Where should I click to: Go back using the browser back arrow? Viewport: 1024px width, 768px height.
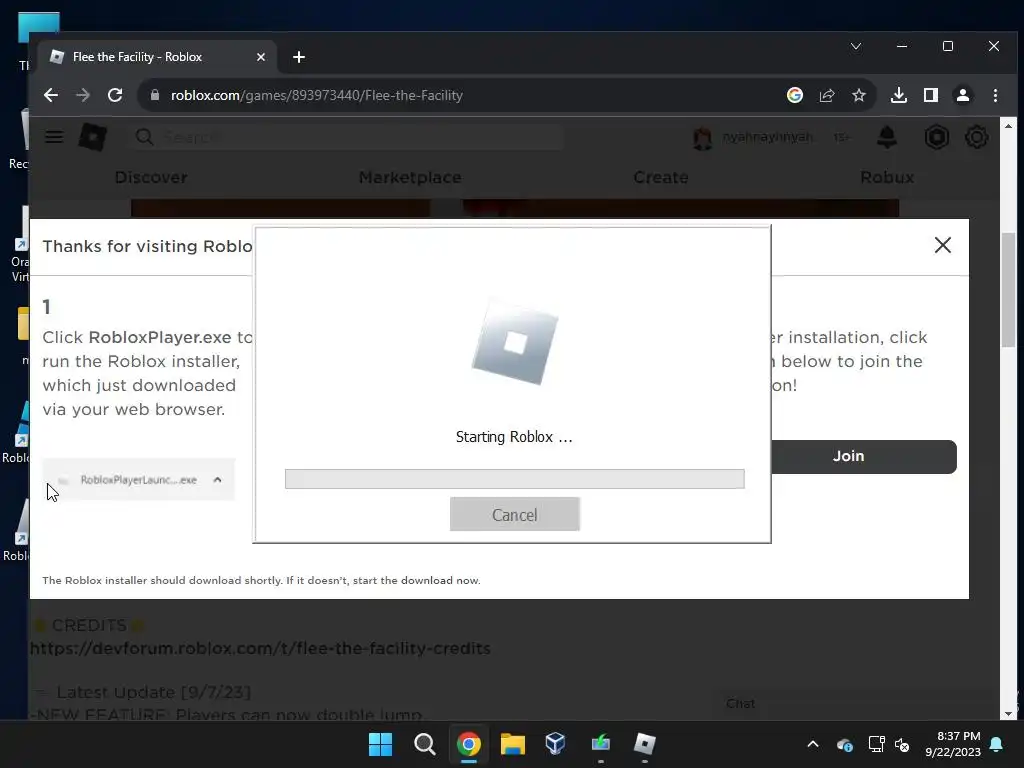[51, 95]
